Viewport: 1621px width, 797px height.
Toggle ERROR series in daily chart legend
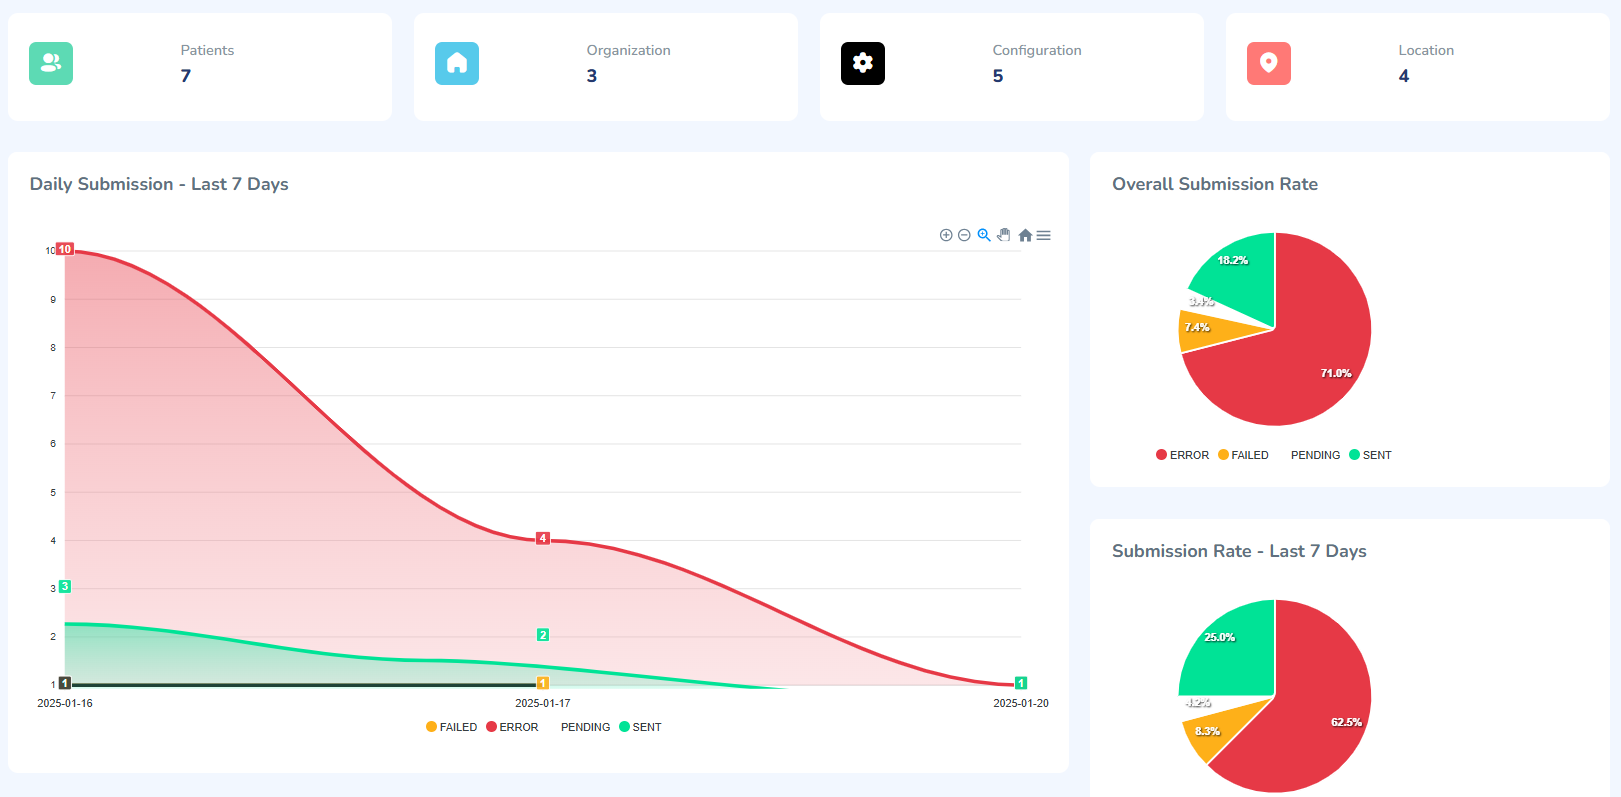pyautogui.click(x=512, y=727)
